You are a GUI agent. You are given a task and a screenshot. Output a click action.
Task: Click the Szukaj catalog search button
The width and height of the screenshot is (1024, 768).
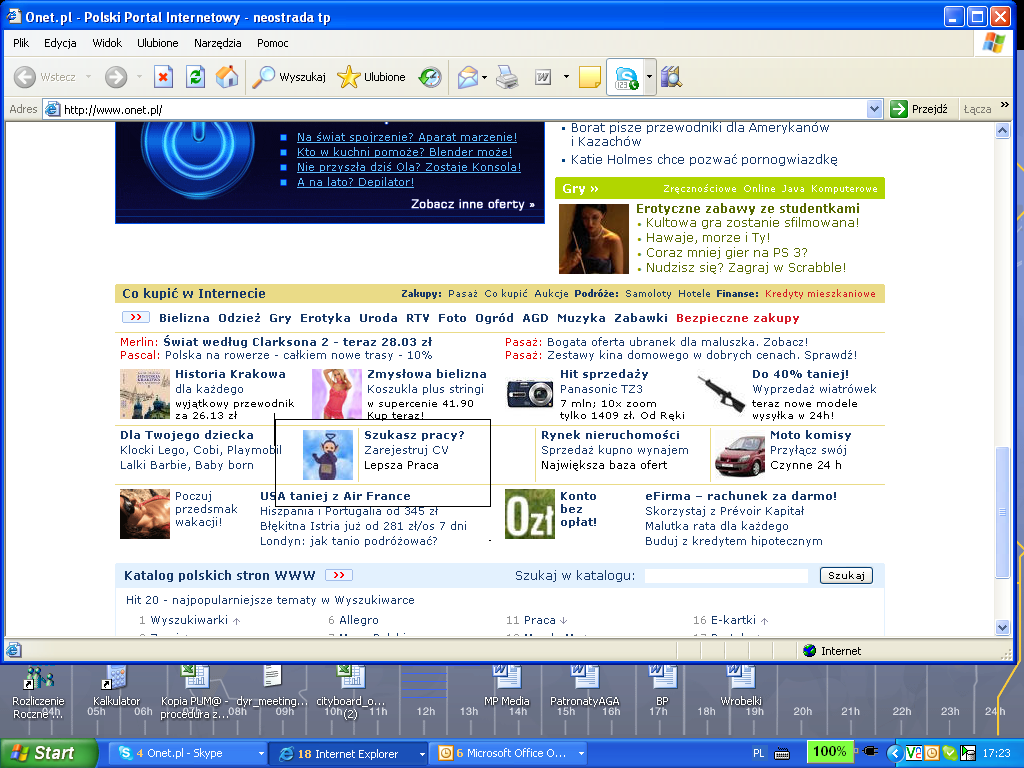[x=846, y=575]
